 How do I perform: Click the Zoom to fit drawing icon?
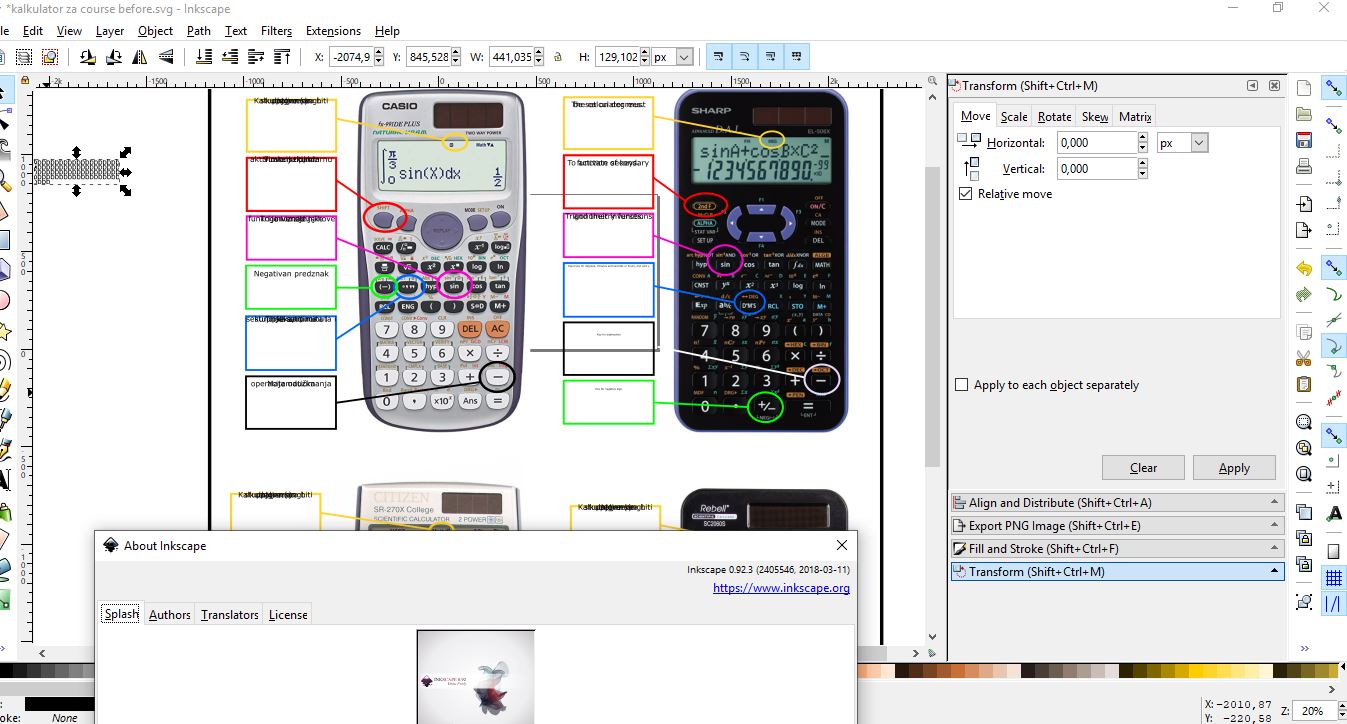point(1303,448)
